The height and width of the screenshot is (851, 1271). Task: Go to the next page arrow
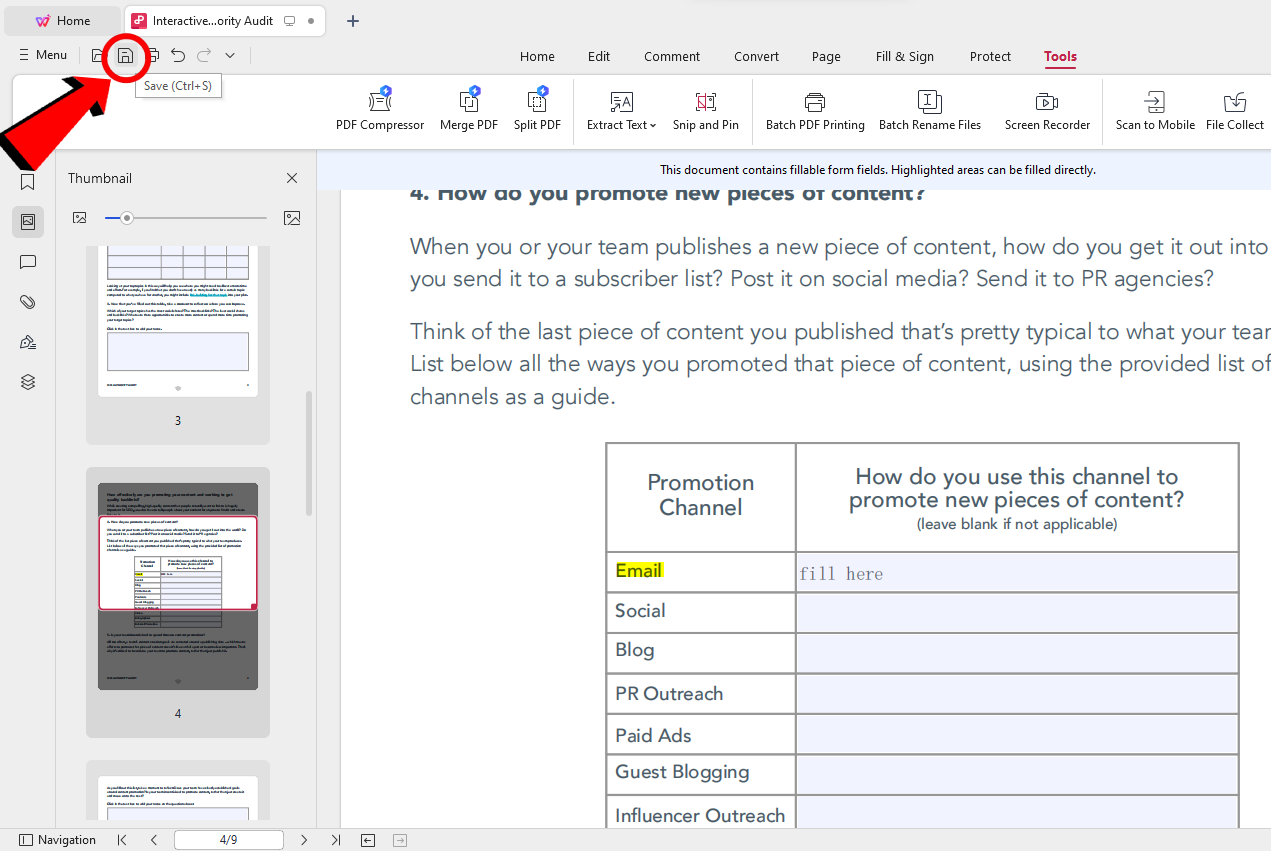point(304,840)
